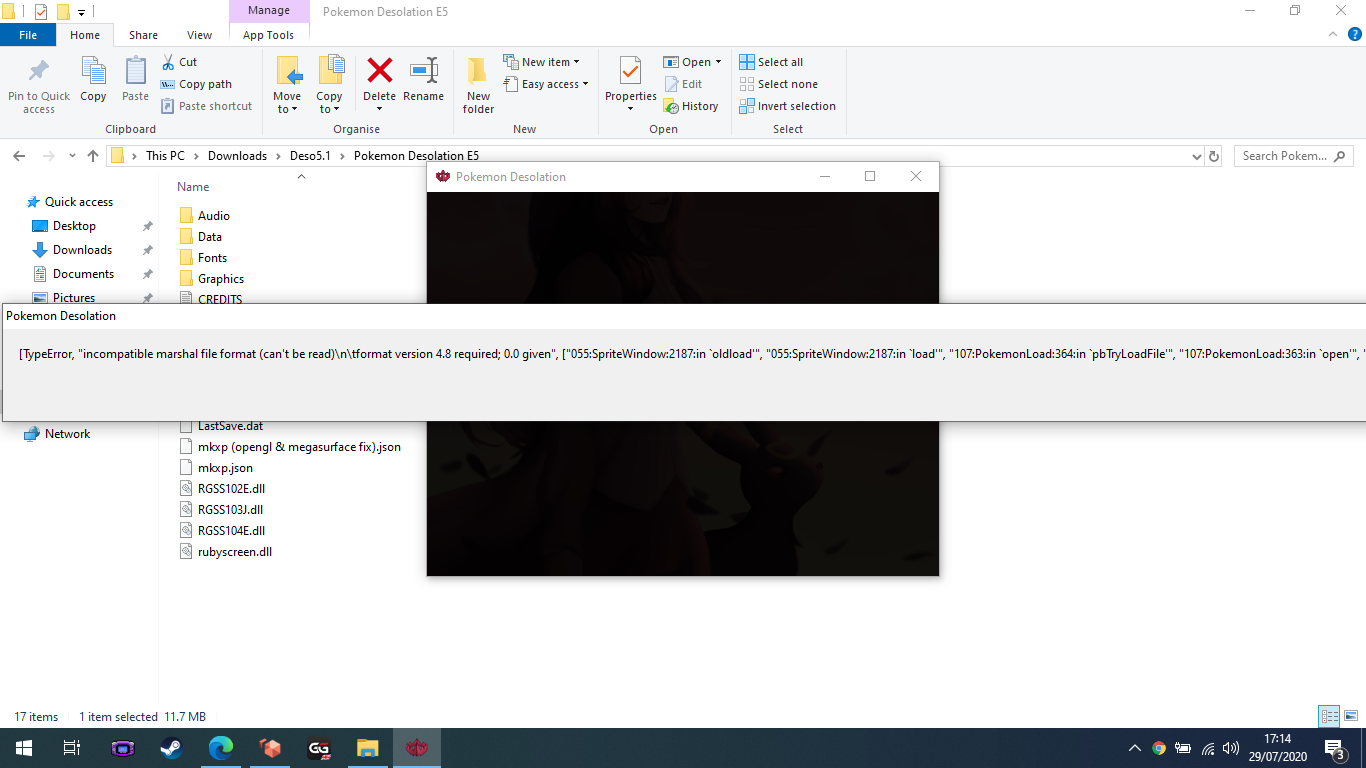Open Task View from the taskbar
Image resolution: width=1366 pixels, height=768 pixels.
(72, 748)
